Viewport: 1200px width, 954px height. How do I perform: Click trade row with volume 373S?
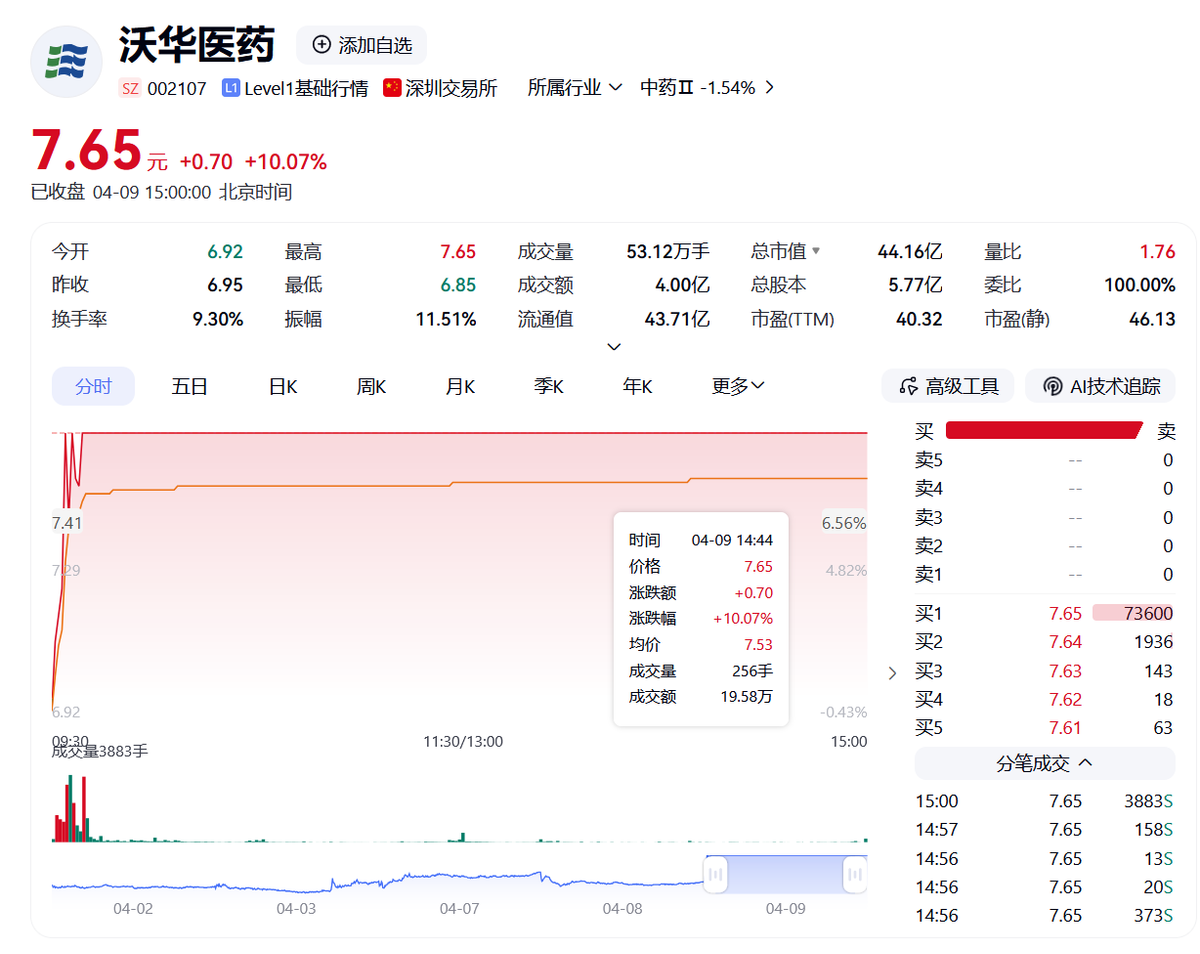click(1045, 915)
